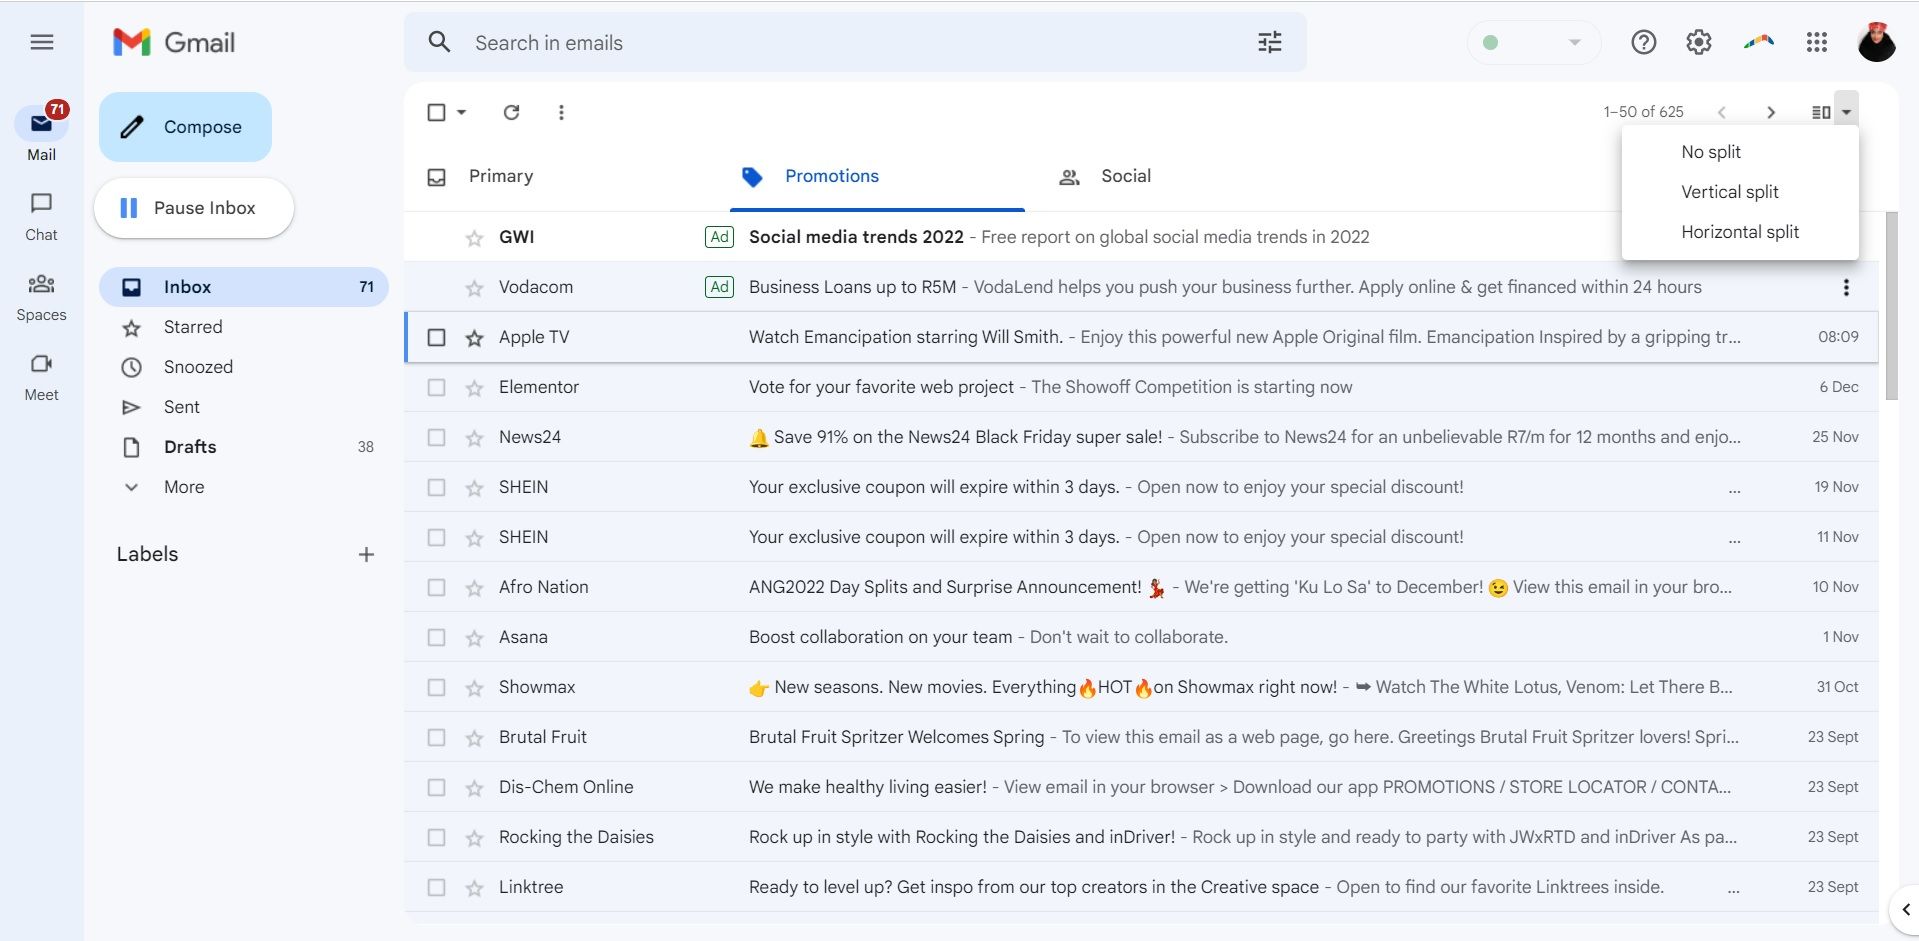Check the select-all emails checkbox
The height and width of the screenshot is (941, 1919).
(437, 112)
